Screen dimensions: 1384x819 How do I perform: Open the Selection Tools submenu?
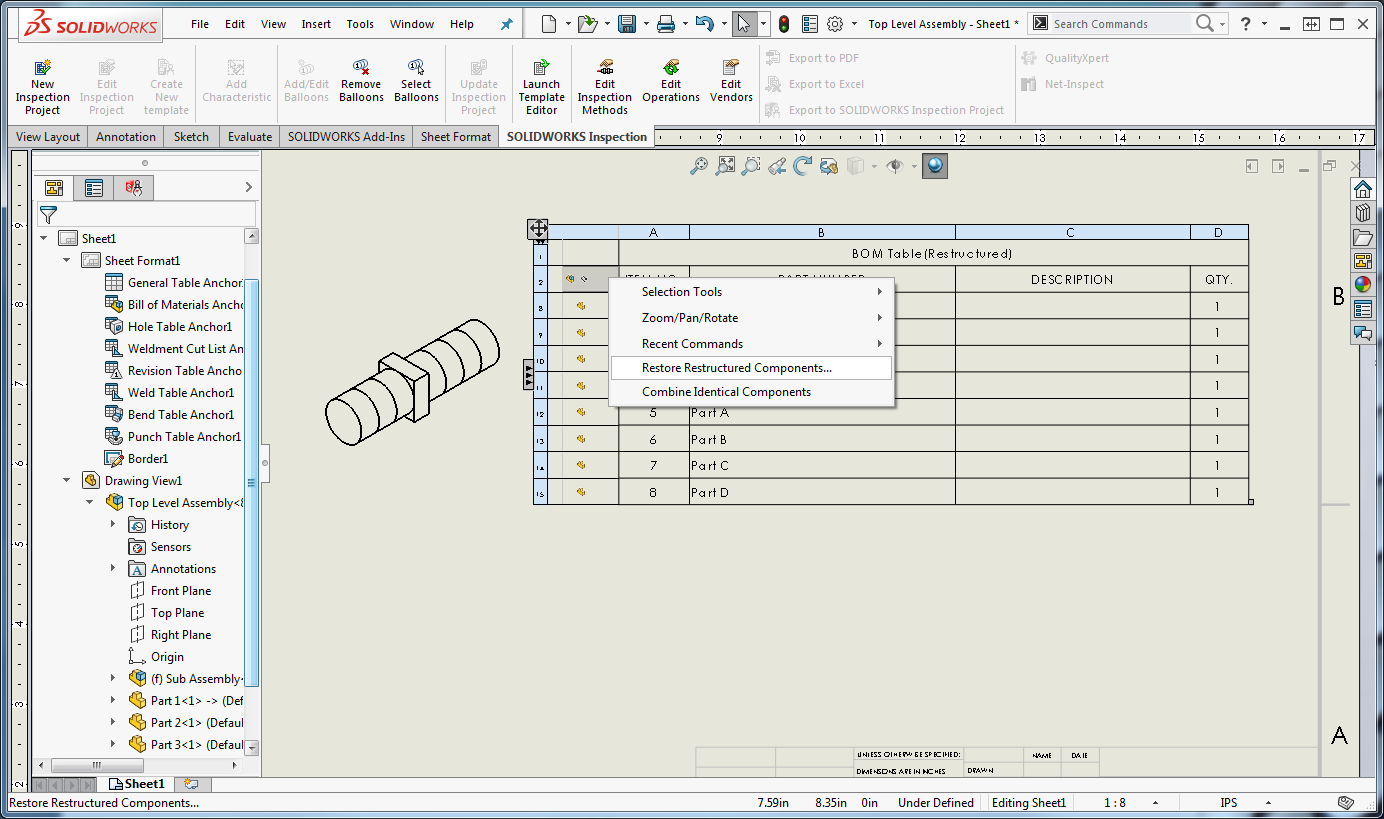coord(751,291)
